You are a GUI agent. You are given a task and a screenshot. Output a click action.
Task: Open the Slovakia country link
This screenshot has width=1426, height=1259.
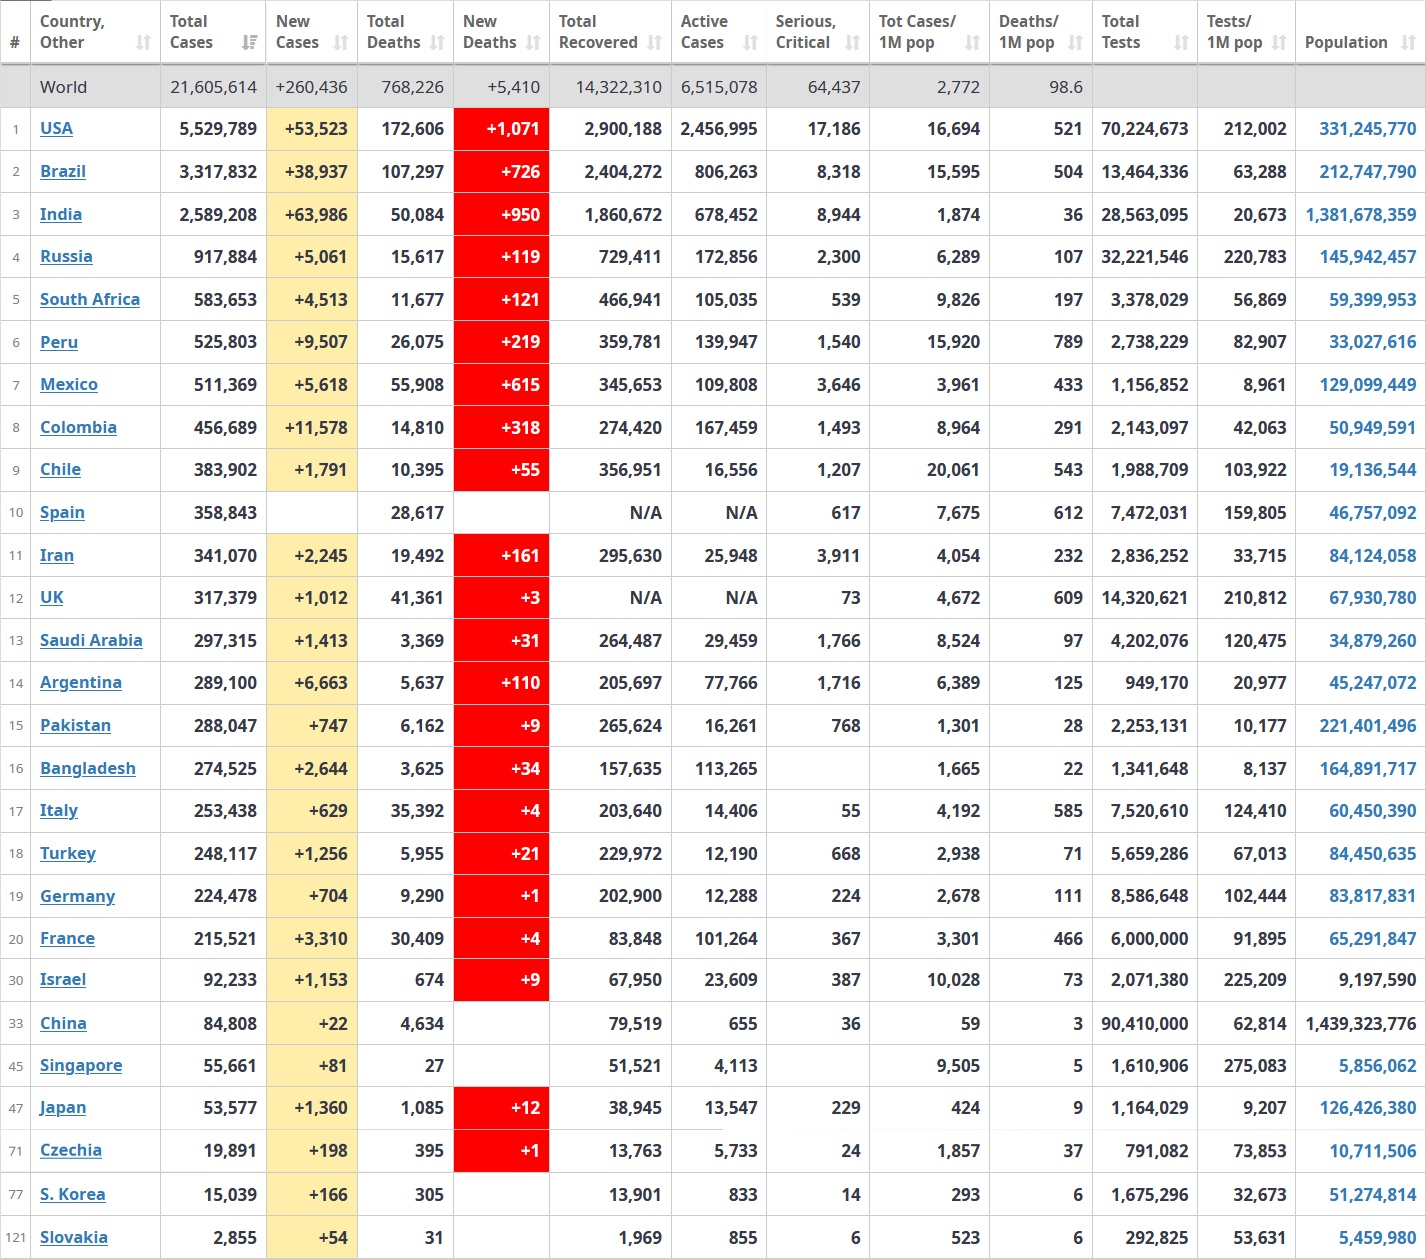(74, 1238)
